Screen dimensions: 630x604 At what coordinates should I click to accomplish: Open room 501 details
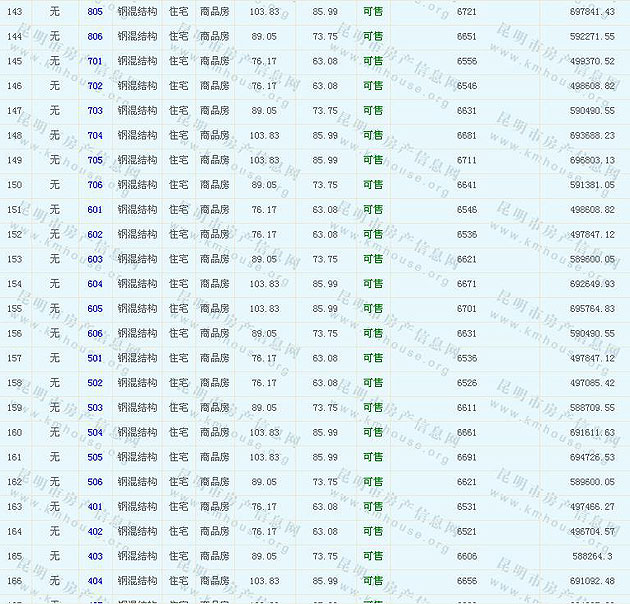(x=95, y=358)
